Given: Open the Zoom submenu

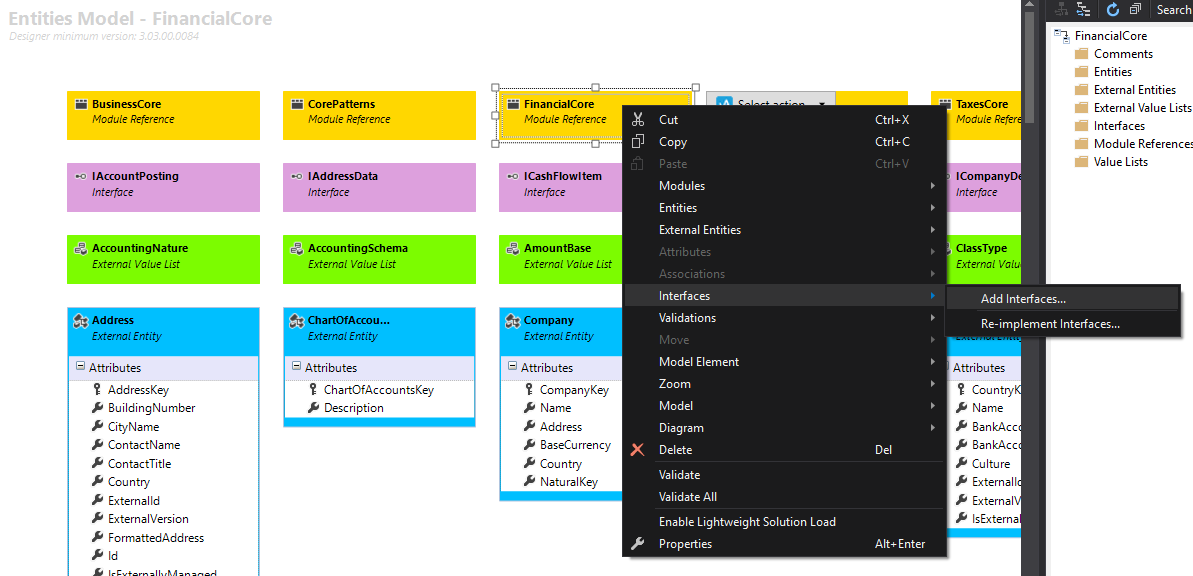Looking at the screenshot, I should point(784,383).
